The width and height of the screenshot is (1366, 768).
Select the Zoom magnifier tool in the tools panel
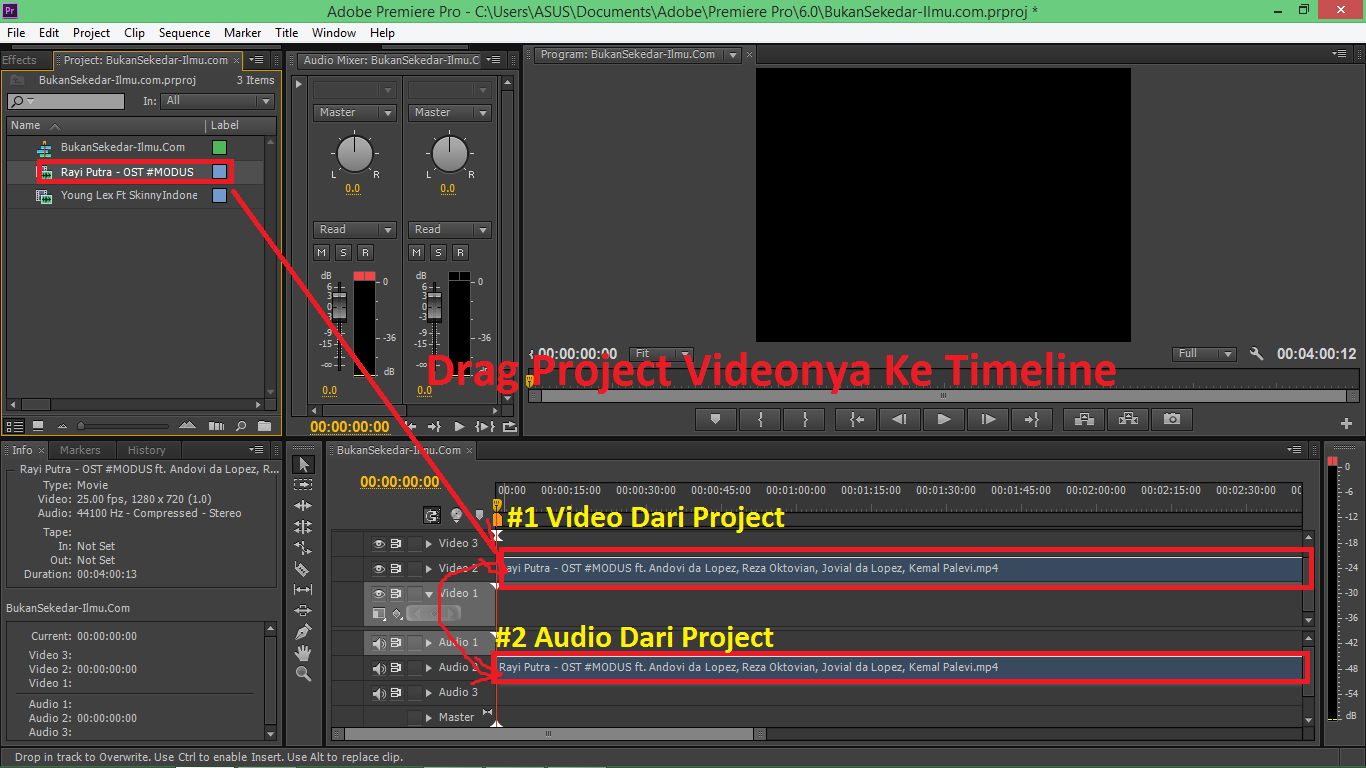click(303, 674)
